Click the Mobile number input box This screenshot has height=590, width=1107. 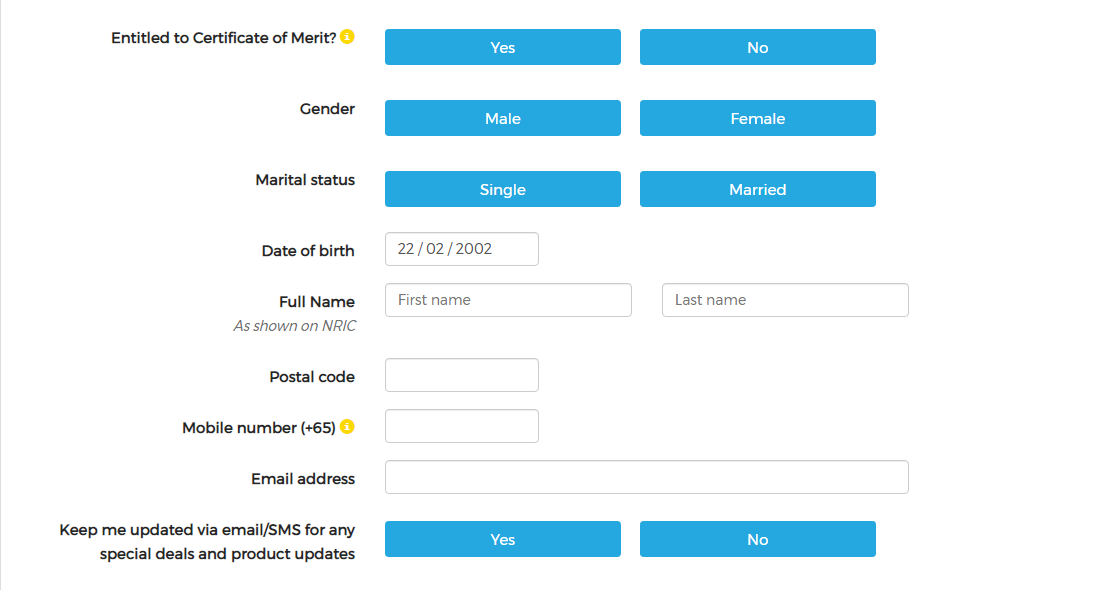462,426
